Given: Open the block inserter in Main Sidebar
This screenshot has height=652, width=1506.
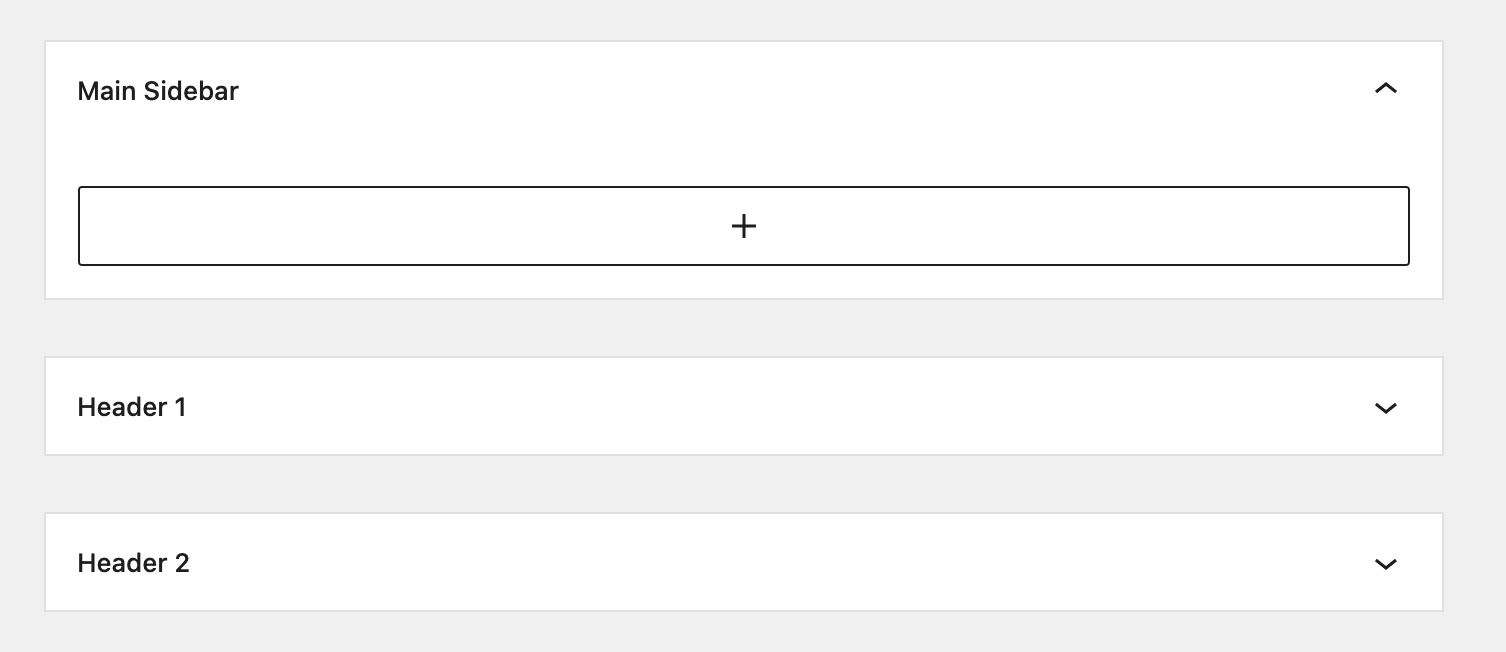Looking at the screenshot, I should [744, 226].
